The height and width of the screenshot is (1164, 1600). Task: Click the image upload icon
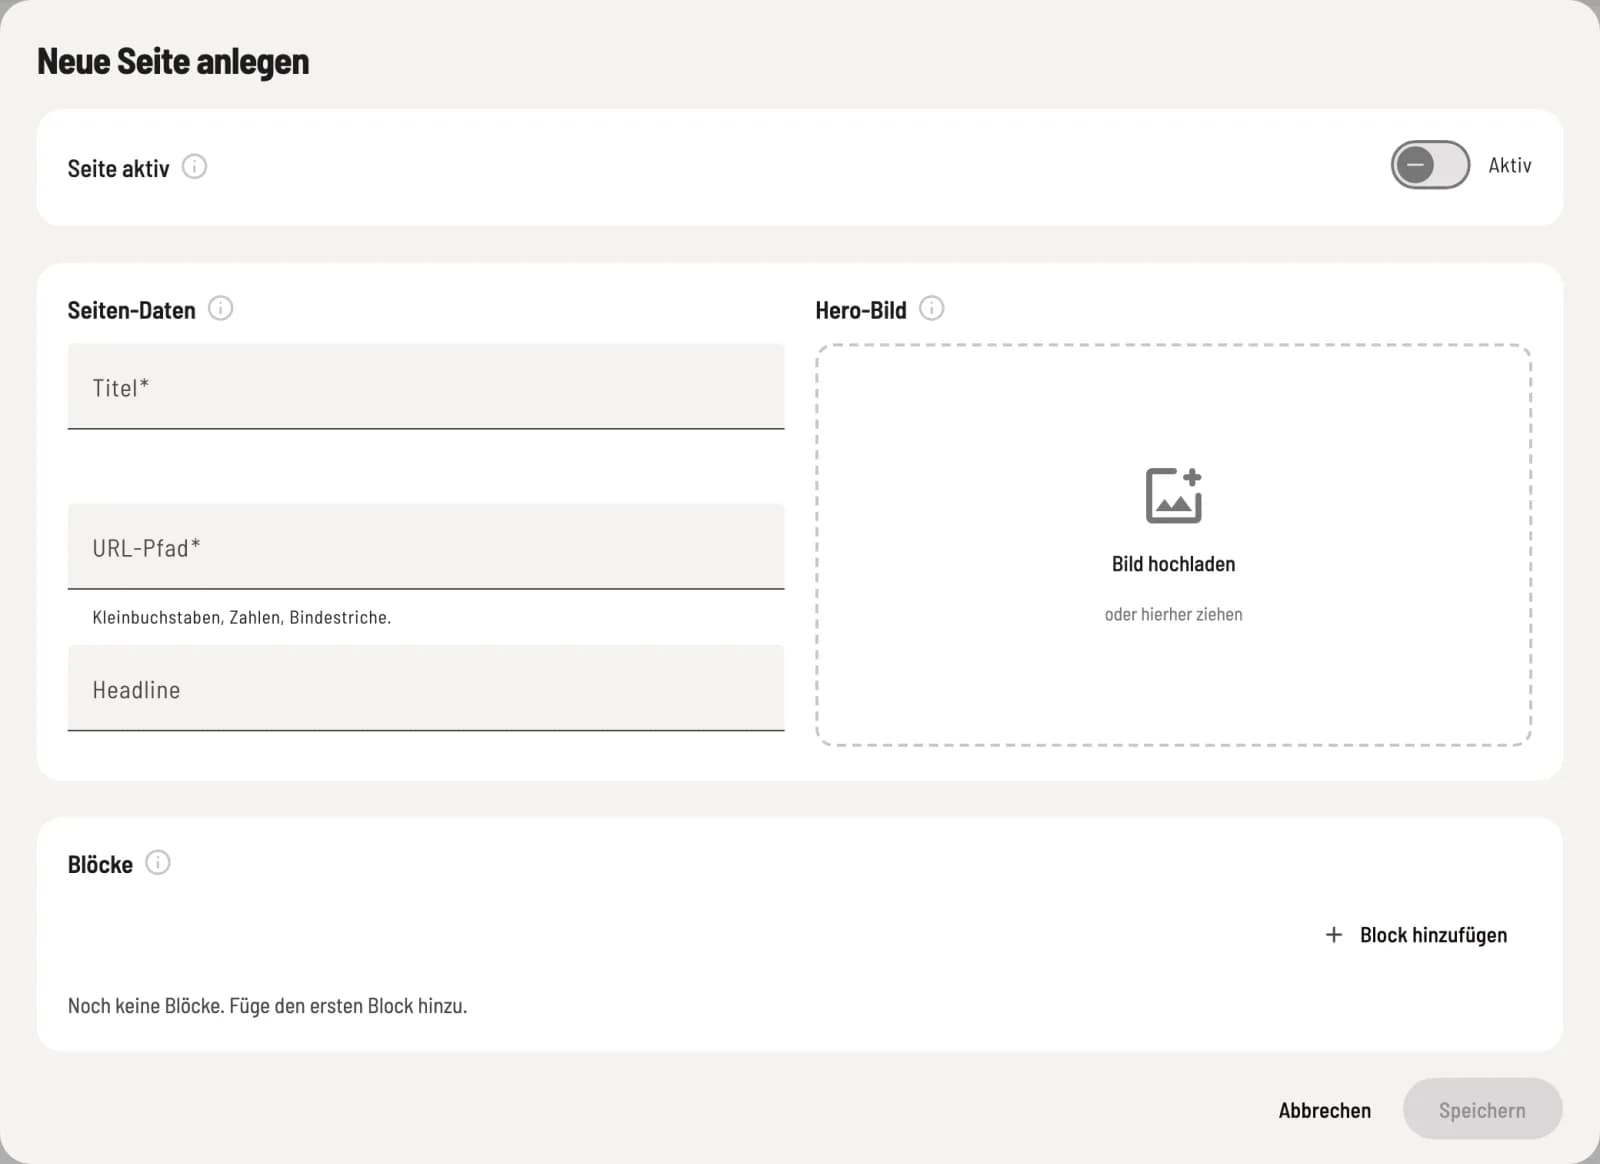[1174, 495]
